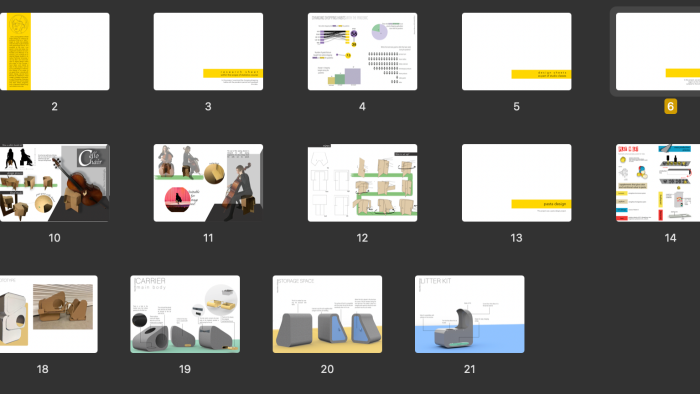Click the slide number label 11
Screen dimensions: 700x394
[x=208, y=238]
